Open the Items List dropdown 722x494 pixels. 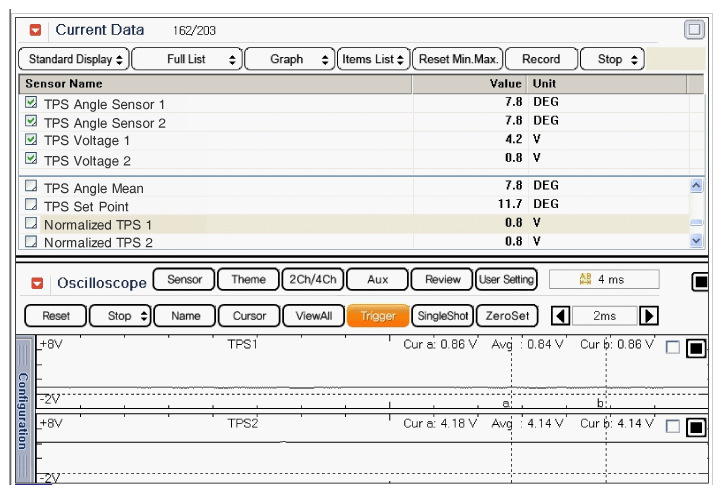(x=374, y=59)
